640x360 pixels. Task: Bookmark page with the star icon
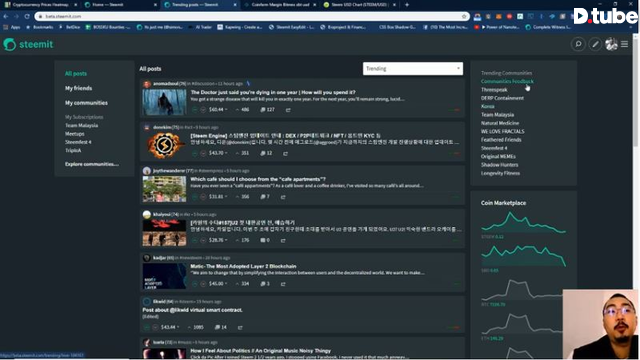(x=464, y=16)
